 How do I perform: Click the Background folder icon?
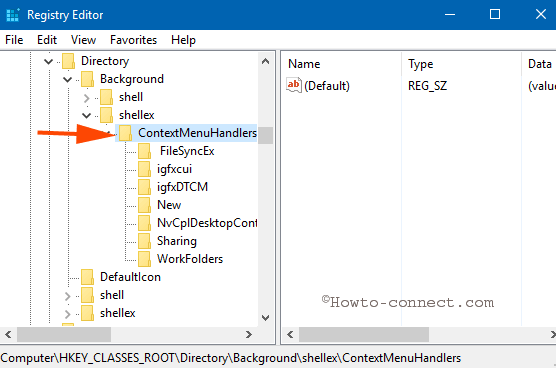click(88, 79)
